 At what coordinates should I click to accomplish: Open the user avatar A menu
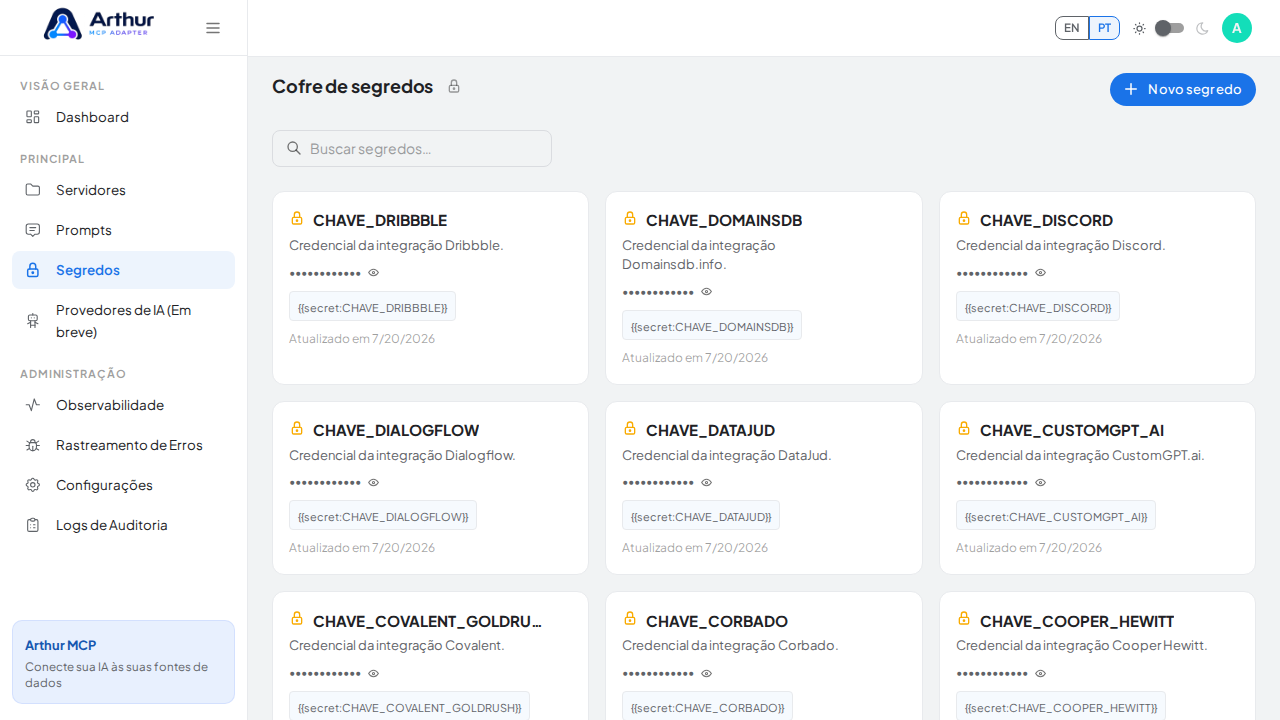[x=1237, y=28]
